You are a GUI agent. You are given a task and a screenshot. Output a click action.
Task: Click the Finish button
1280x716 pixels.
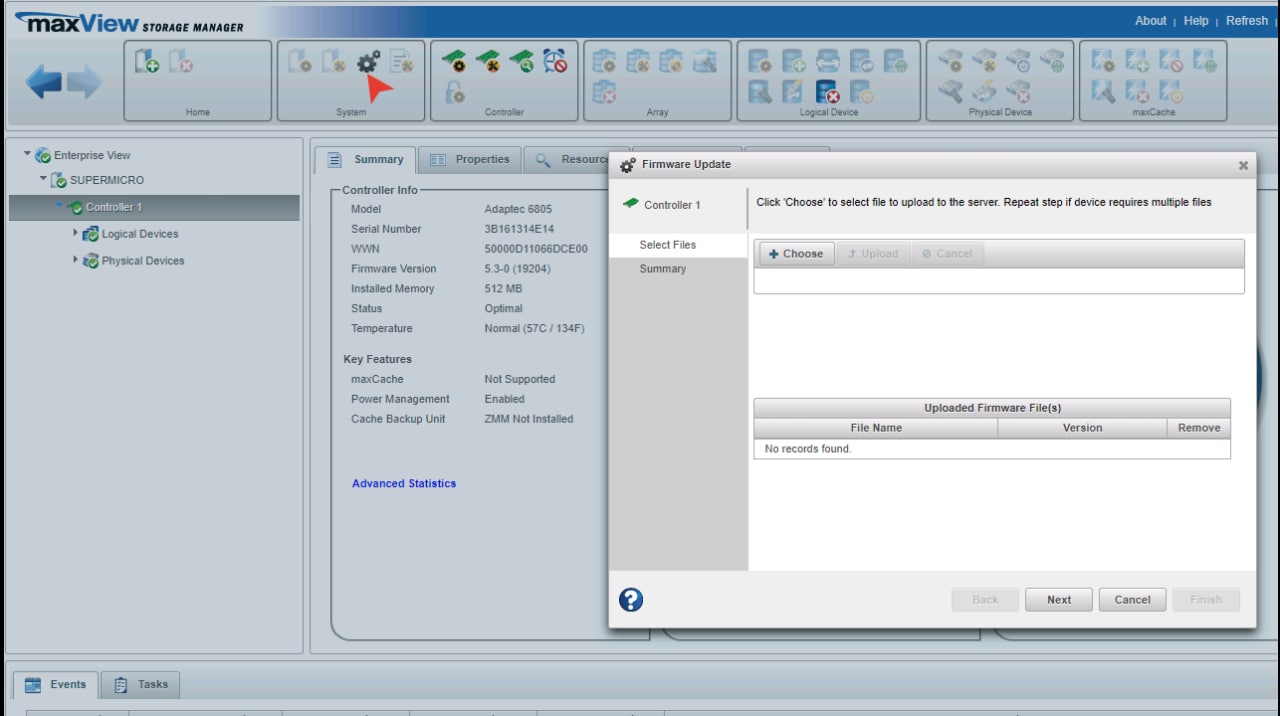(1206, 600)
